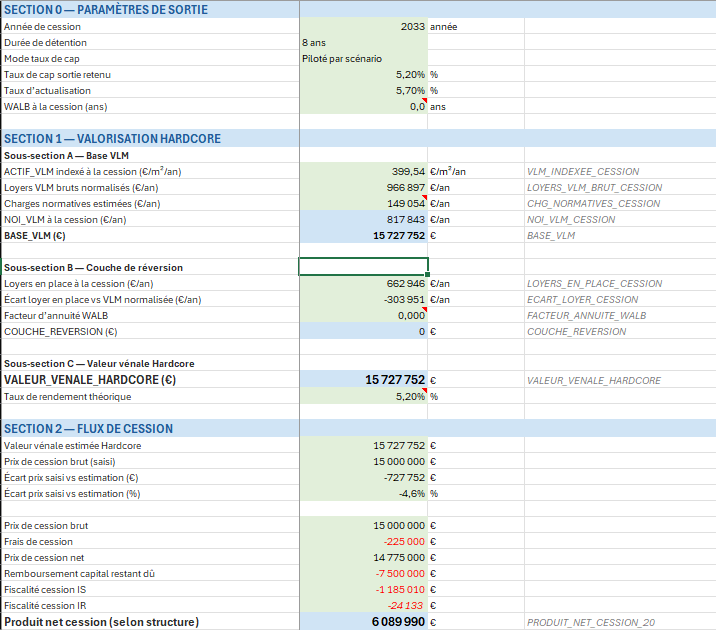
Task: Click the '8 ans' durée de détention cell
Action: click(363, 42)
